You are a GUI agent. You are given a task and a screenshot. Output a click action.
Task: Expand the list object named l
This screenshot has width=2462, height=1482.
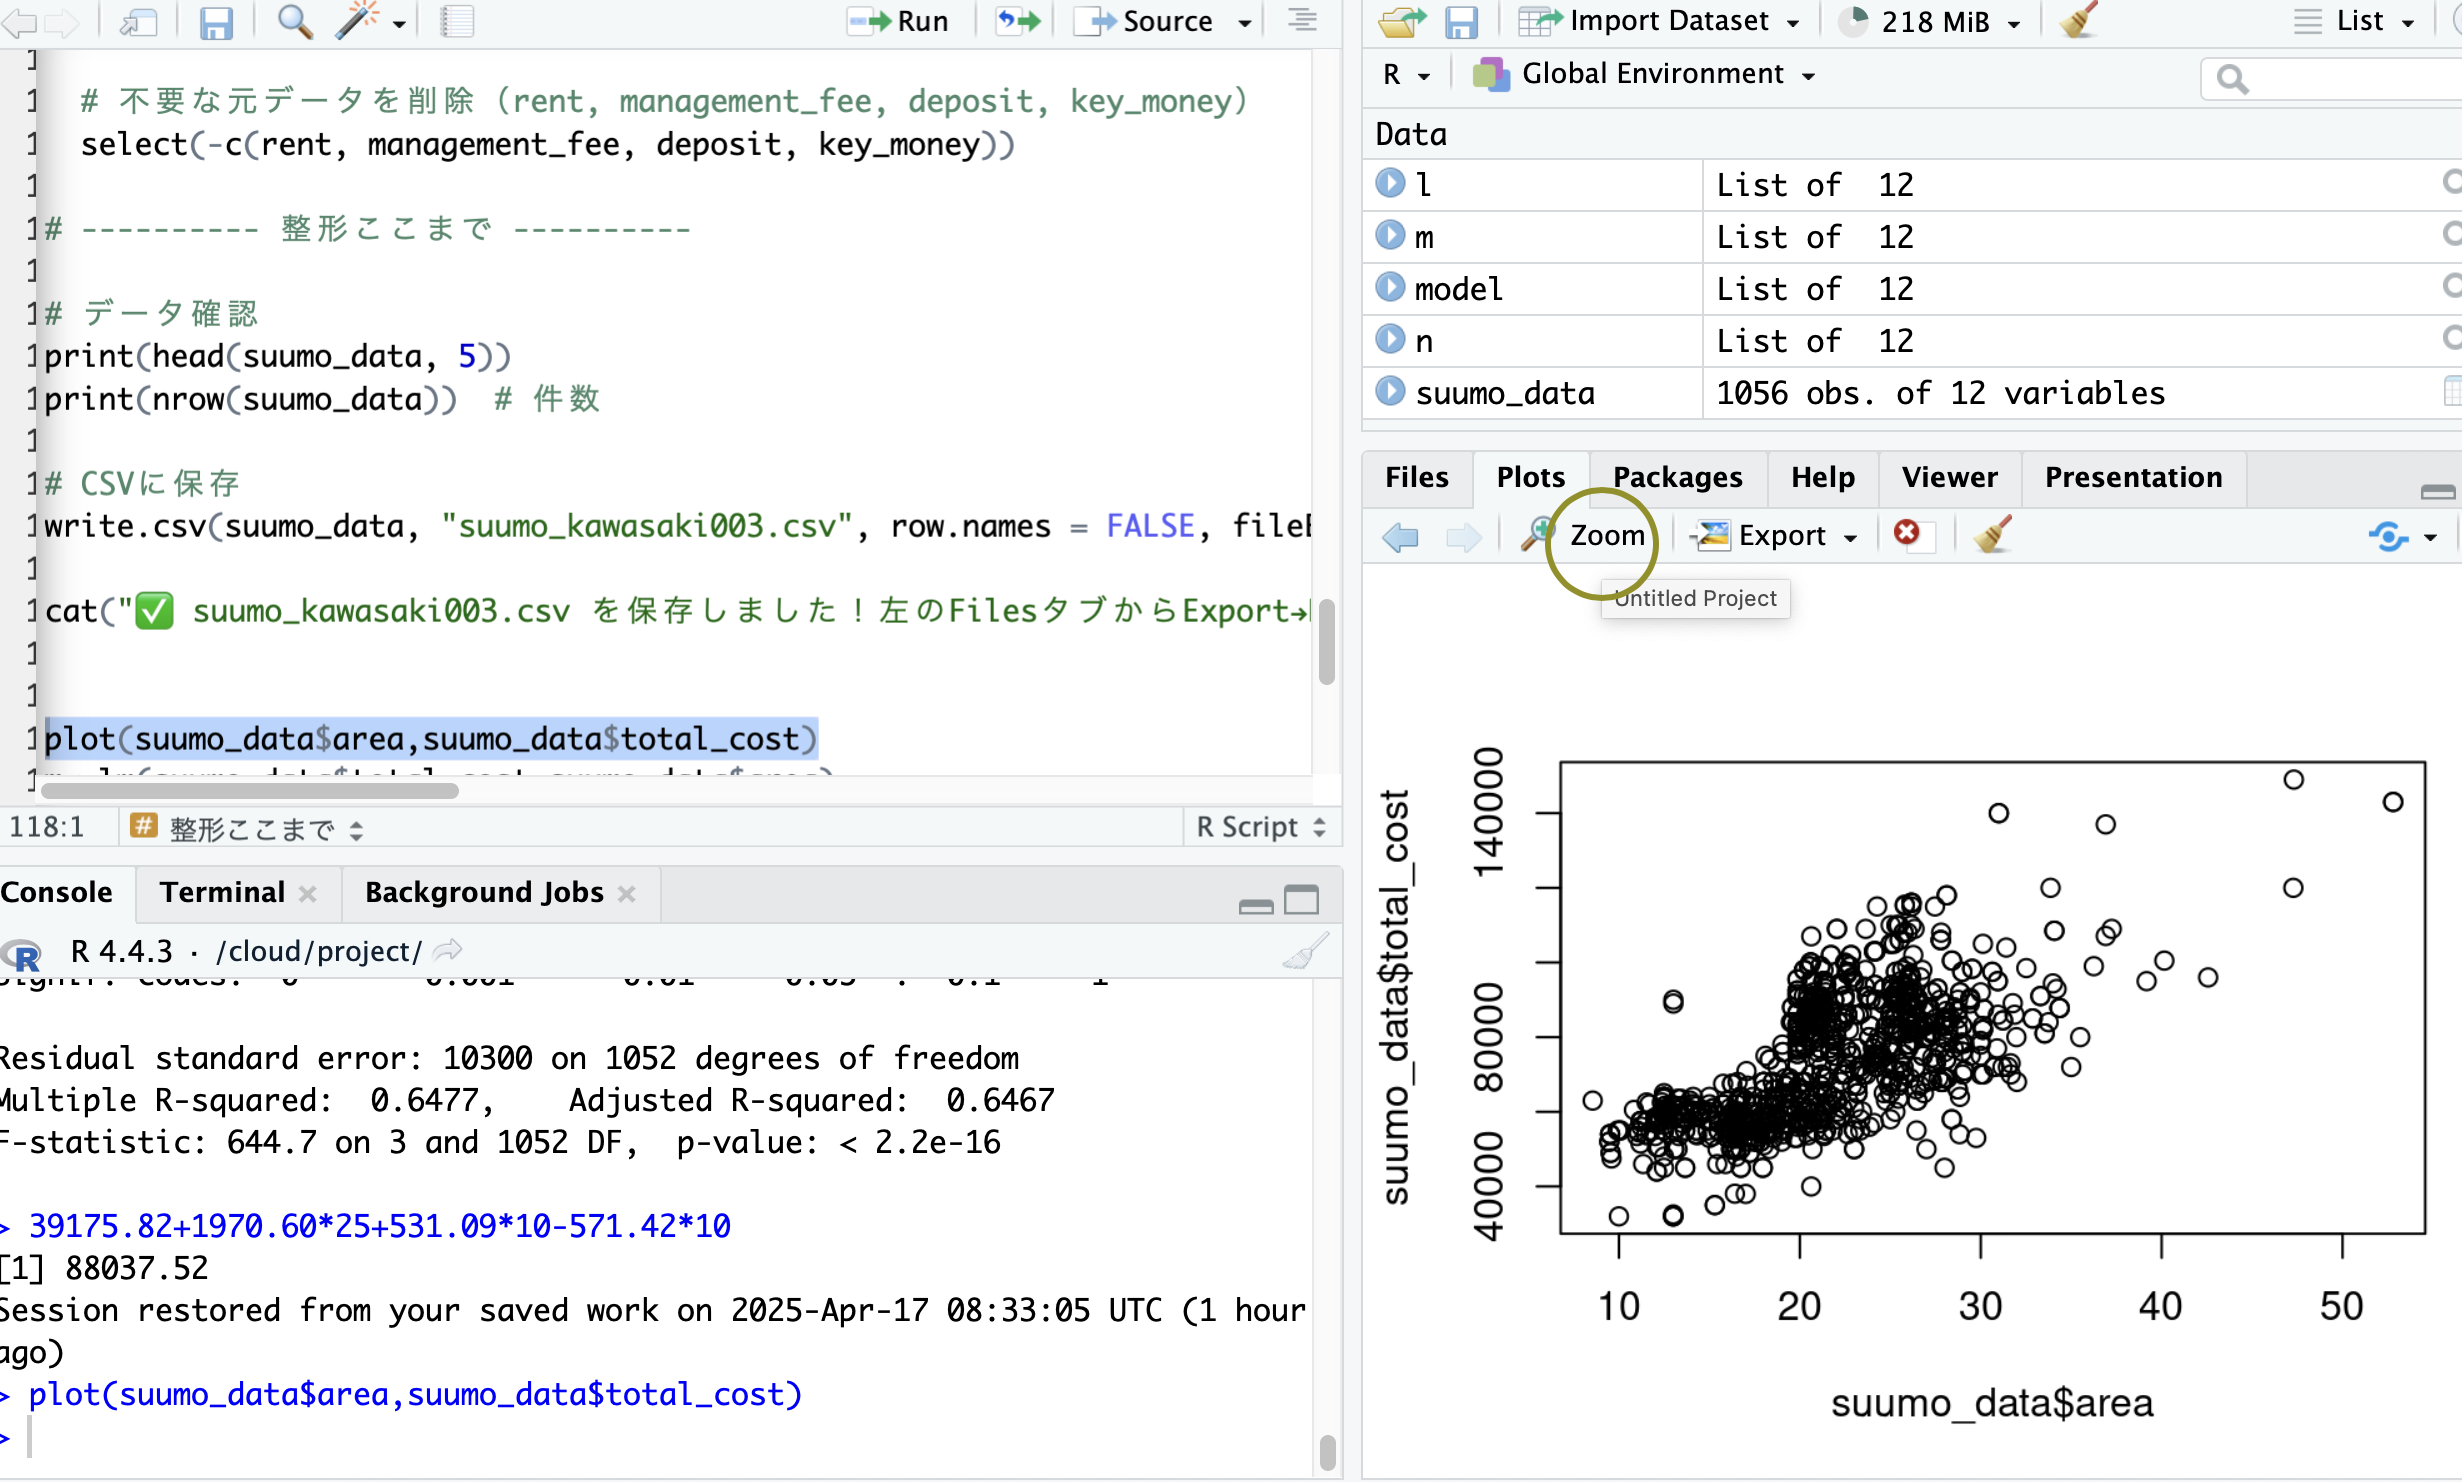(x=1390, y=183)
